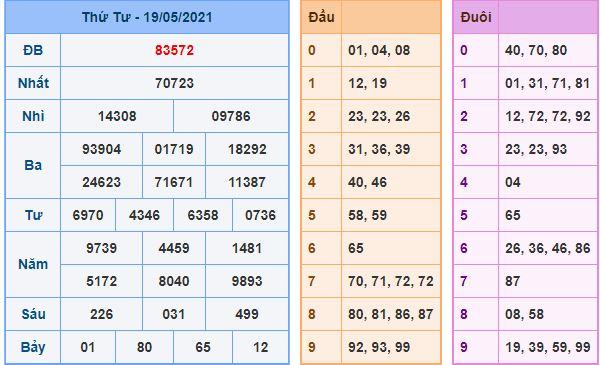Click value 65 in Đuôi row 5

click(513, 215)
